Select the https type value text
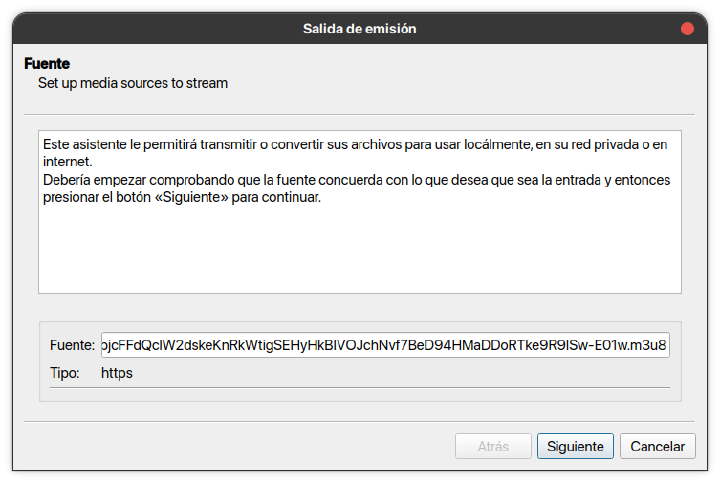 tap(117, 373)
